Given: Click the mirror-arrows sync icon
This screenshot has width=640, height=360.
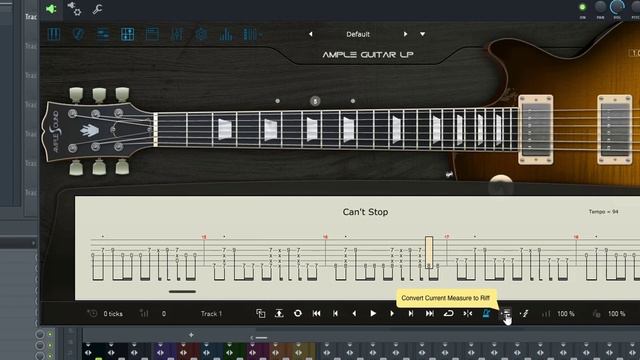Looking at the screenshot, I should [468, 313].
